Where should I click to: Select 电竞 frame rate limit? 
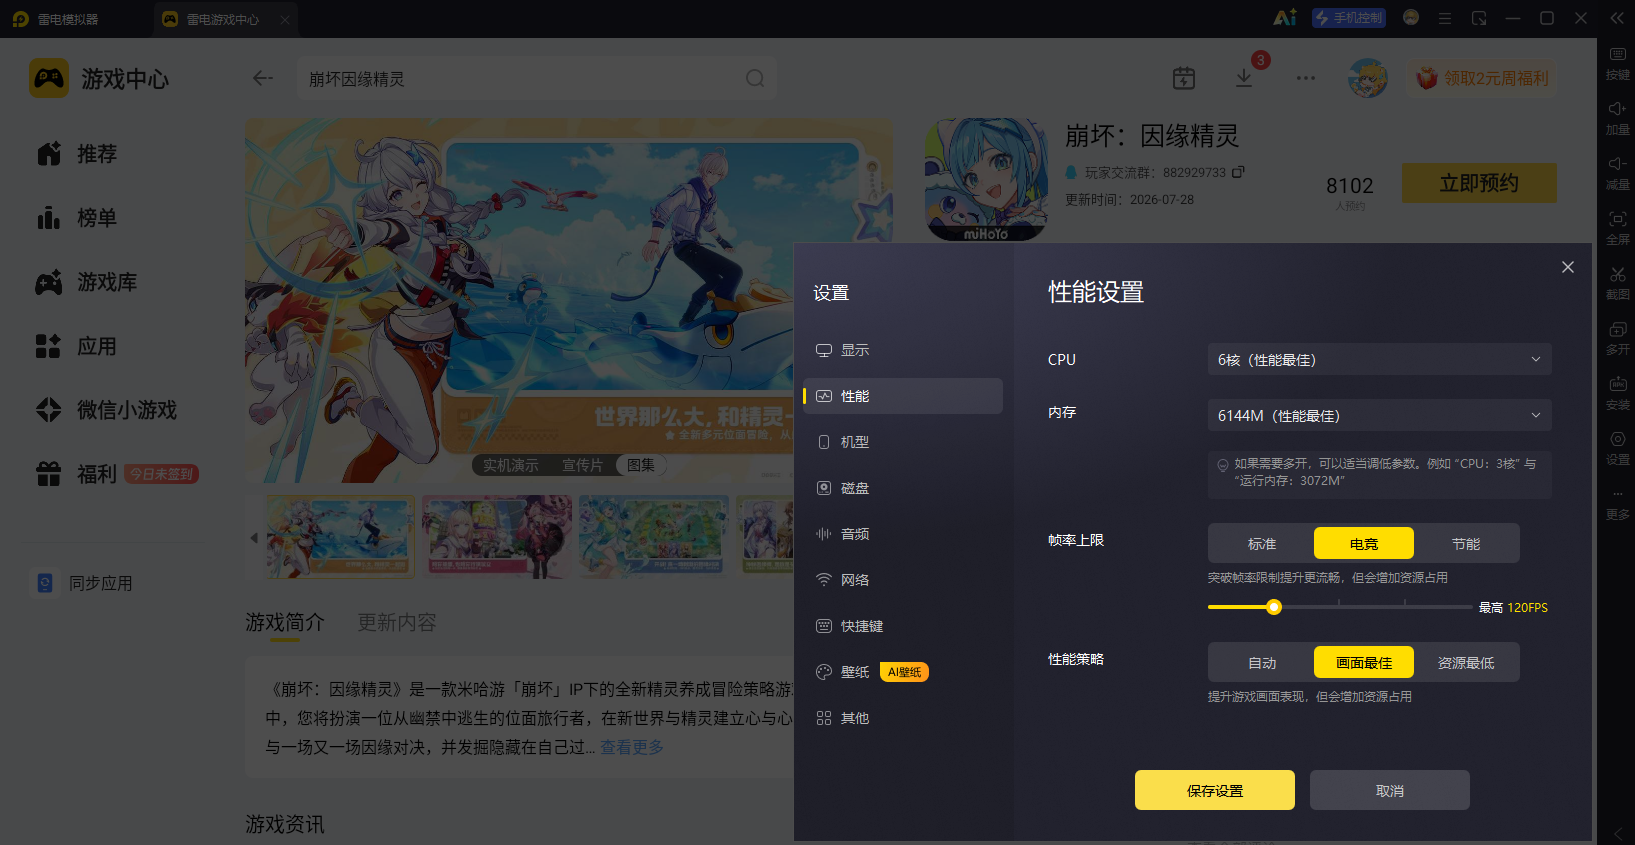click(1364, 543)
